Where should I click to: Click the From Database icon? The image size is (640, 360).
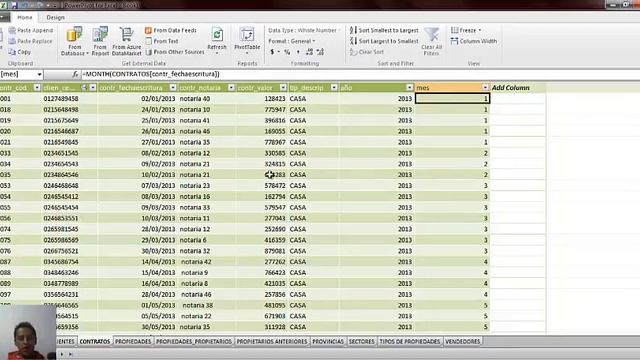point(75,41)
